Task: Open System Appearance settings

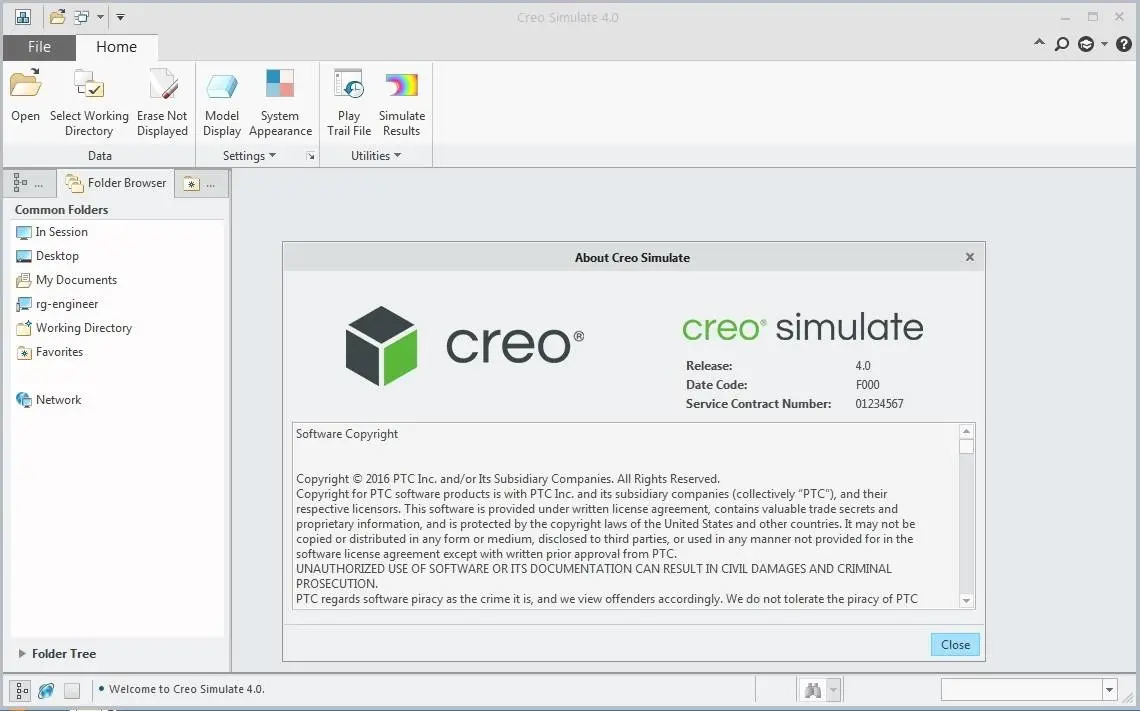Action: pyautogui.click(x=280, y=103)
